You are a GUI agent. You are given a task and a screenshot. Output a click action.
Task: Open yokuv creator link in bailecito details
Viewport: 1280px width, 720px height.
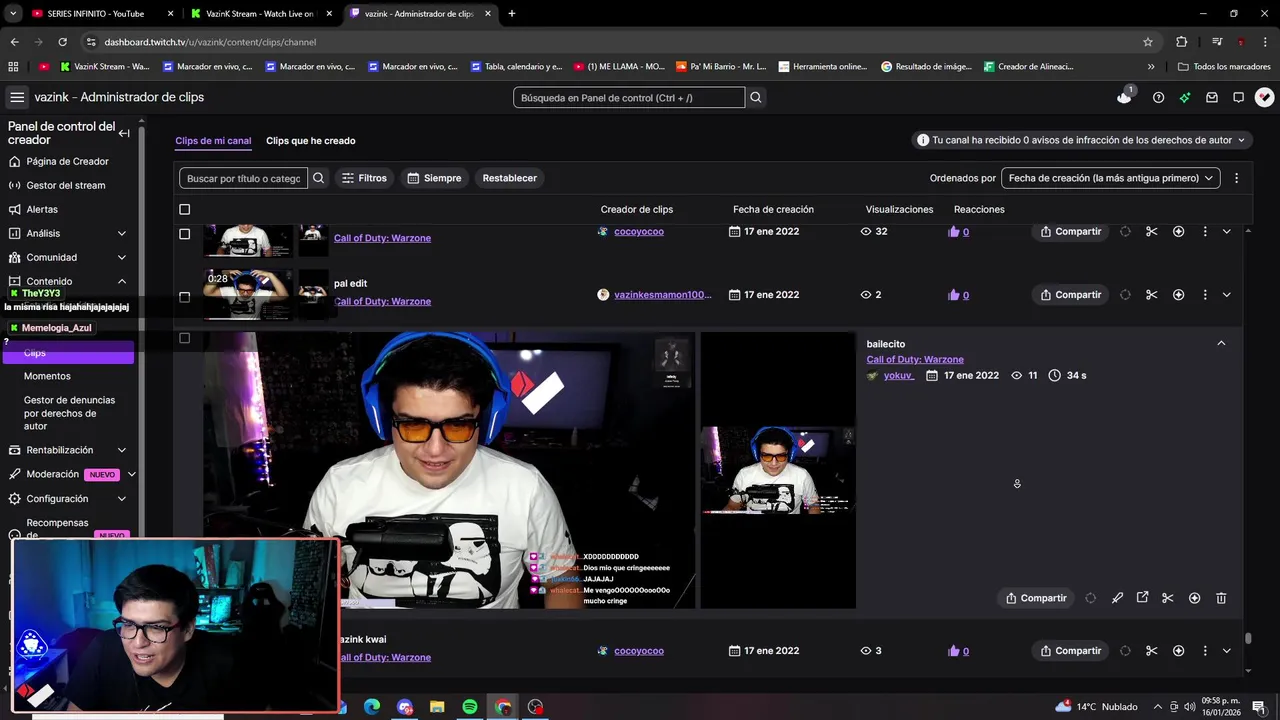tap(899, 375)
